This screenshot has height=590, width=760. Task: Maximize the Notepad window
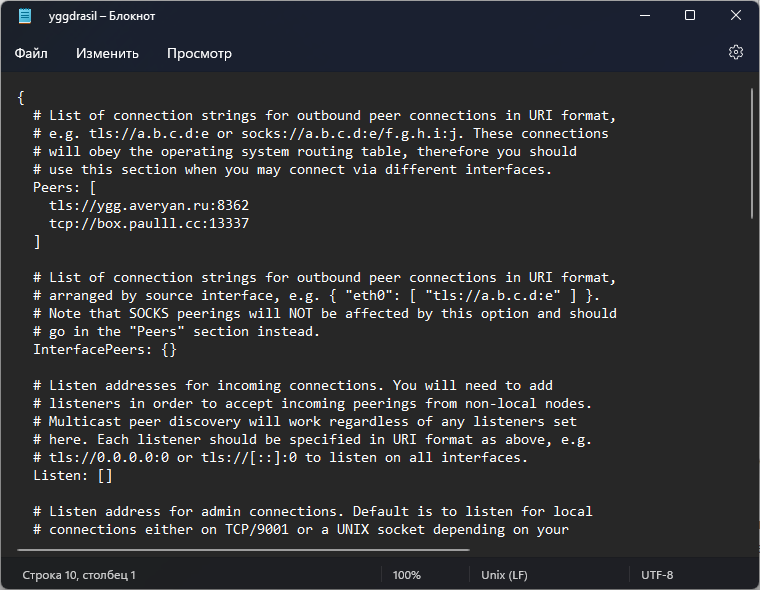pyautogui.click(x=690, y=16)
